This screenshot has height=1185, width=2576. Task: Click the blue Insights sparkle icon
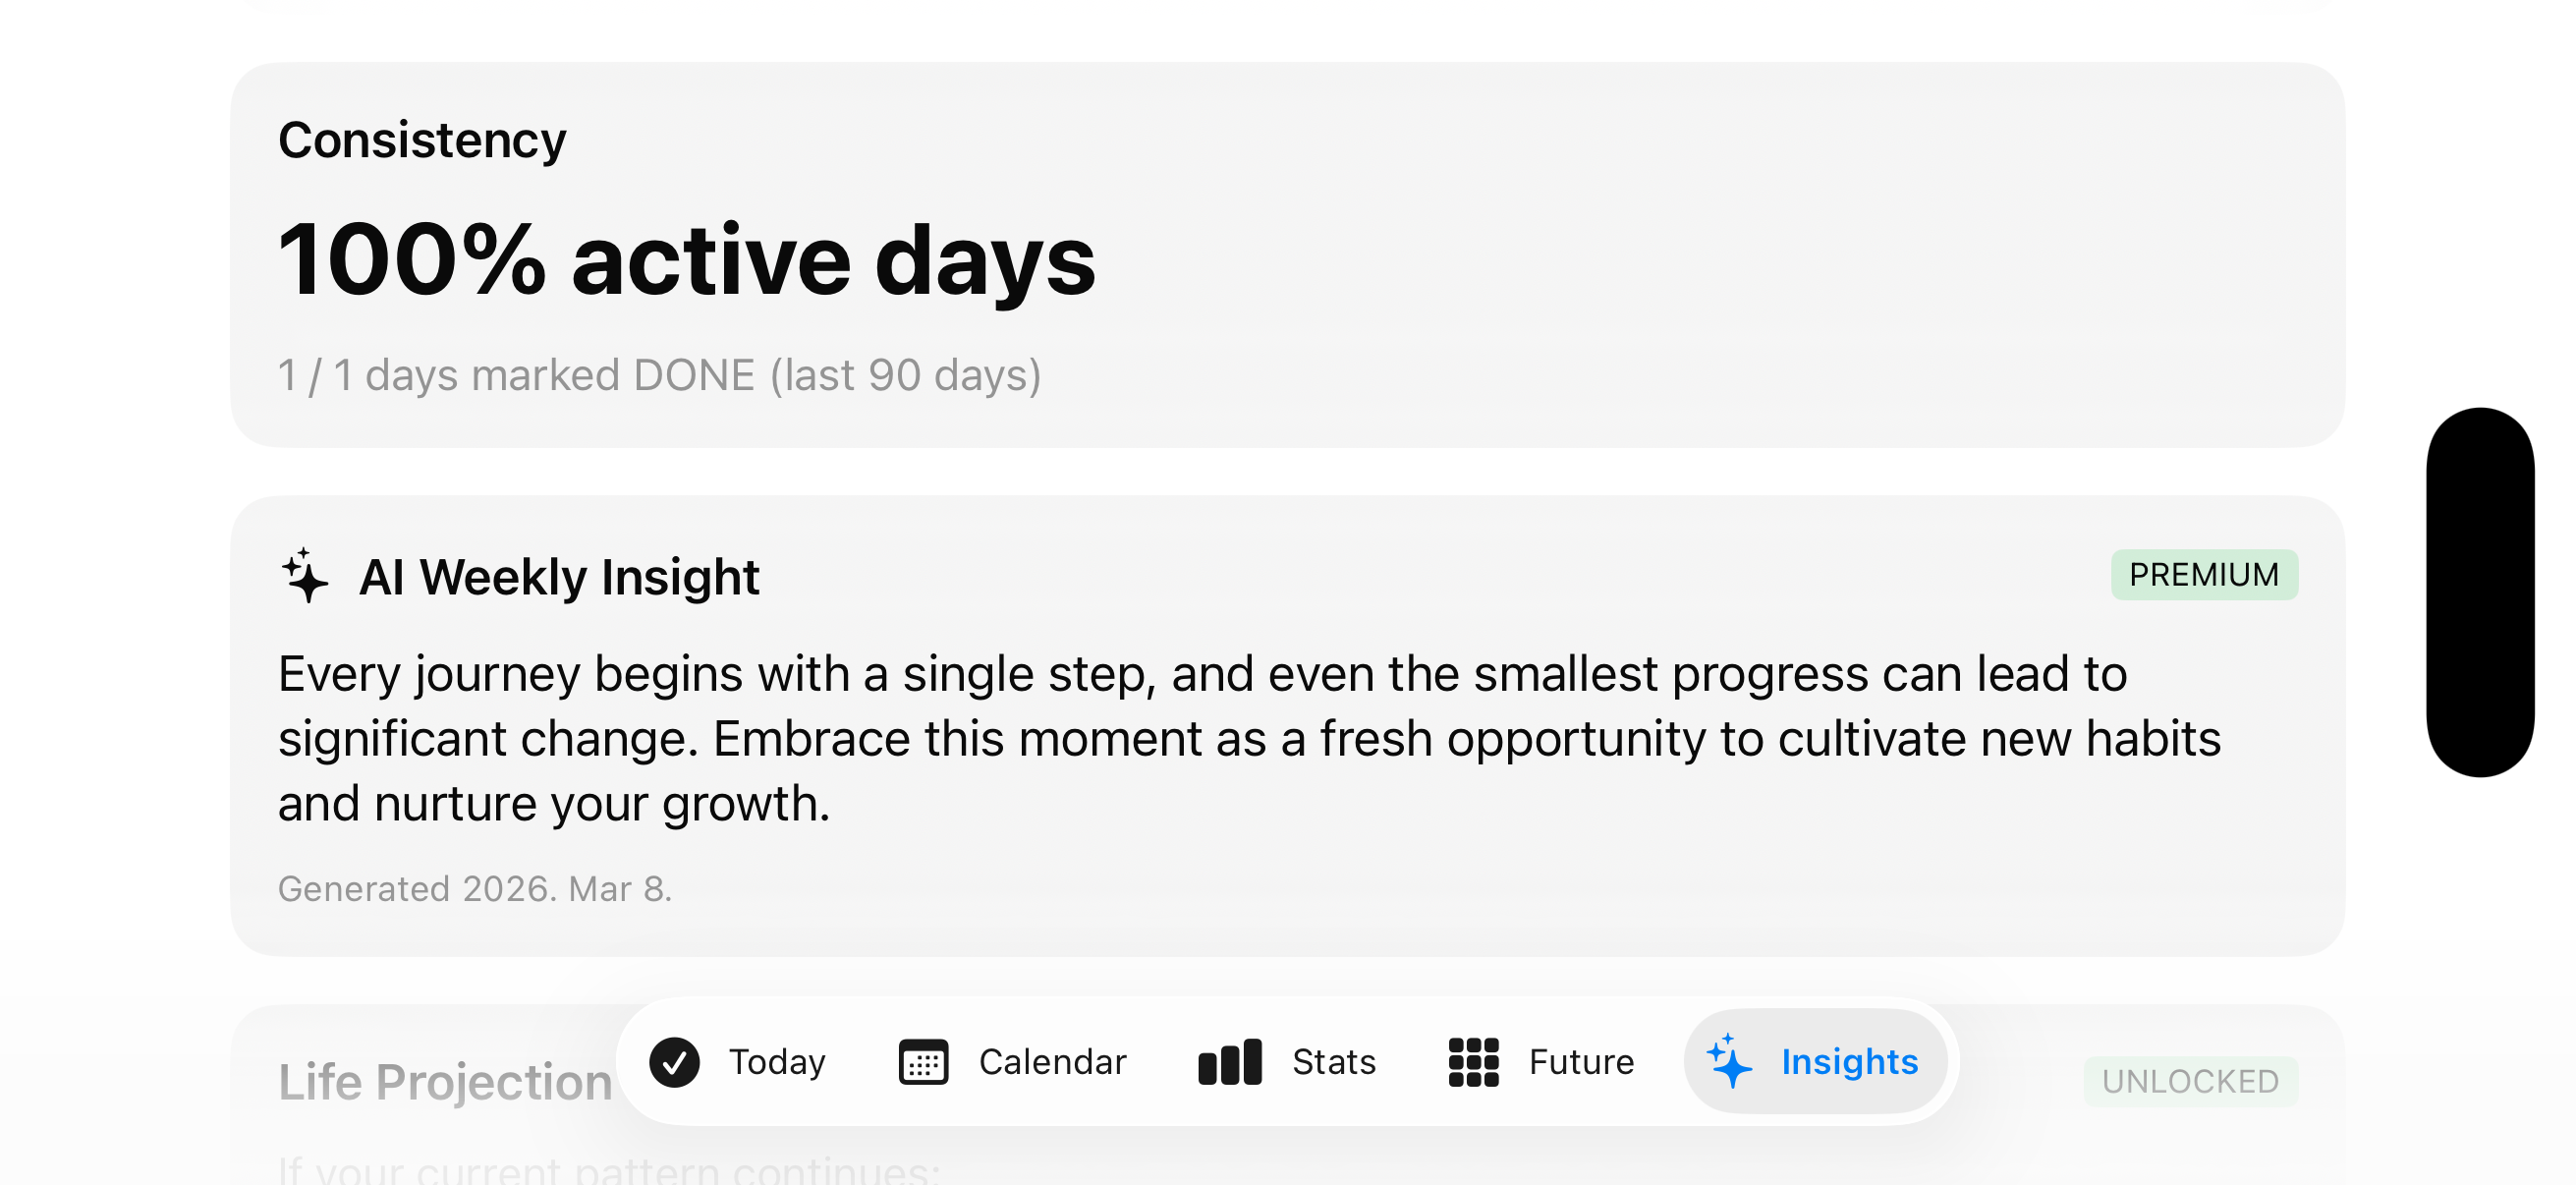coord(1729,1062)
